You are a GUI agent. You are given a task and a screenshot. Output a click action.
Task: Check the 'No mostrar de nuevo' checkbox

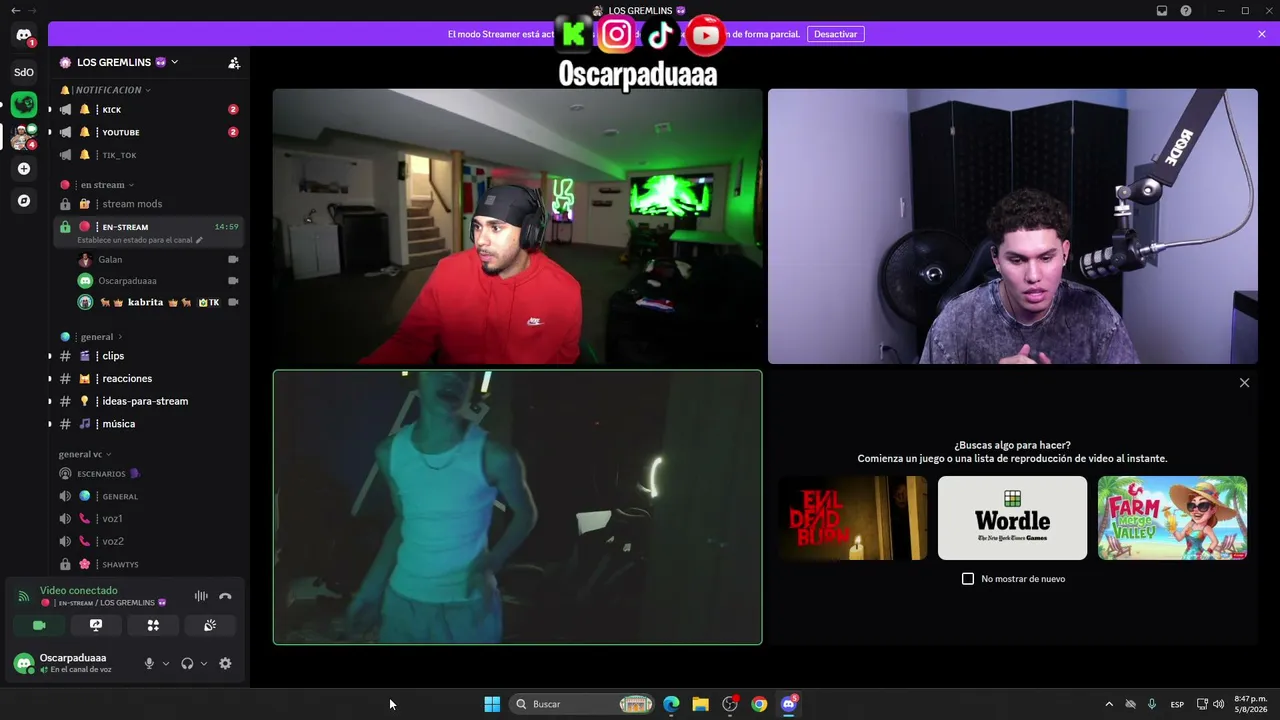coord(968,579)
